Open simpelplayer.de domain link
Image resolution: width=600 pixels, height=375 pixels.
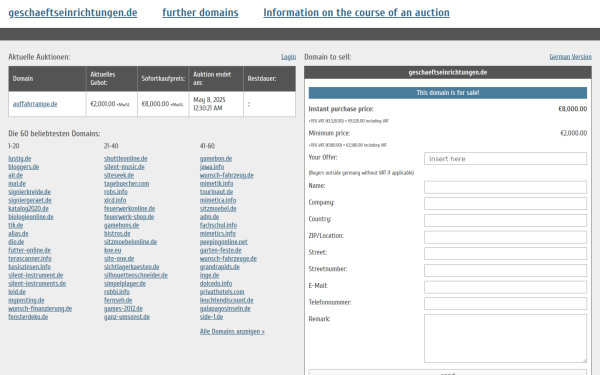point(125,284)
